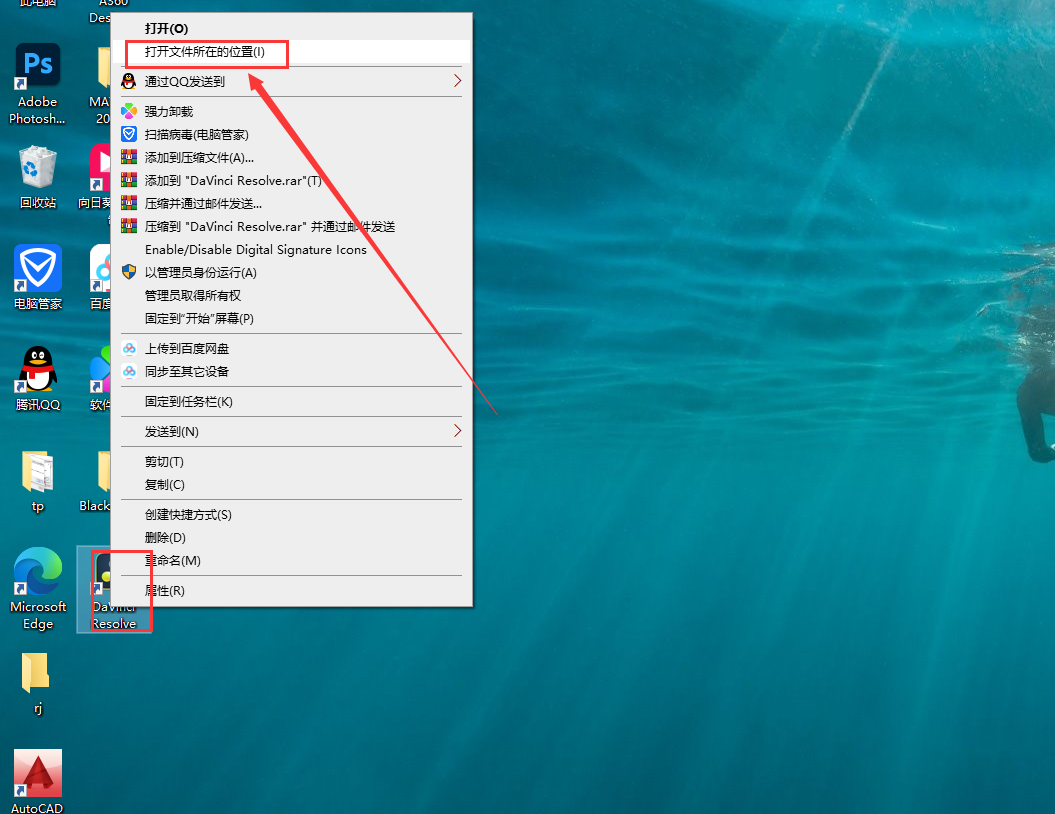1055x814 pixels.
Task: Choose 上传到百度网盘 menu entry
Action: (291, 348)
